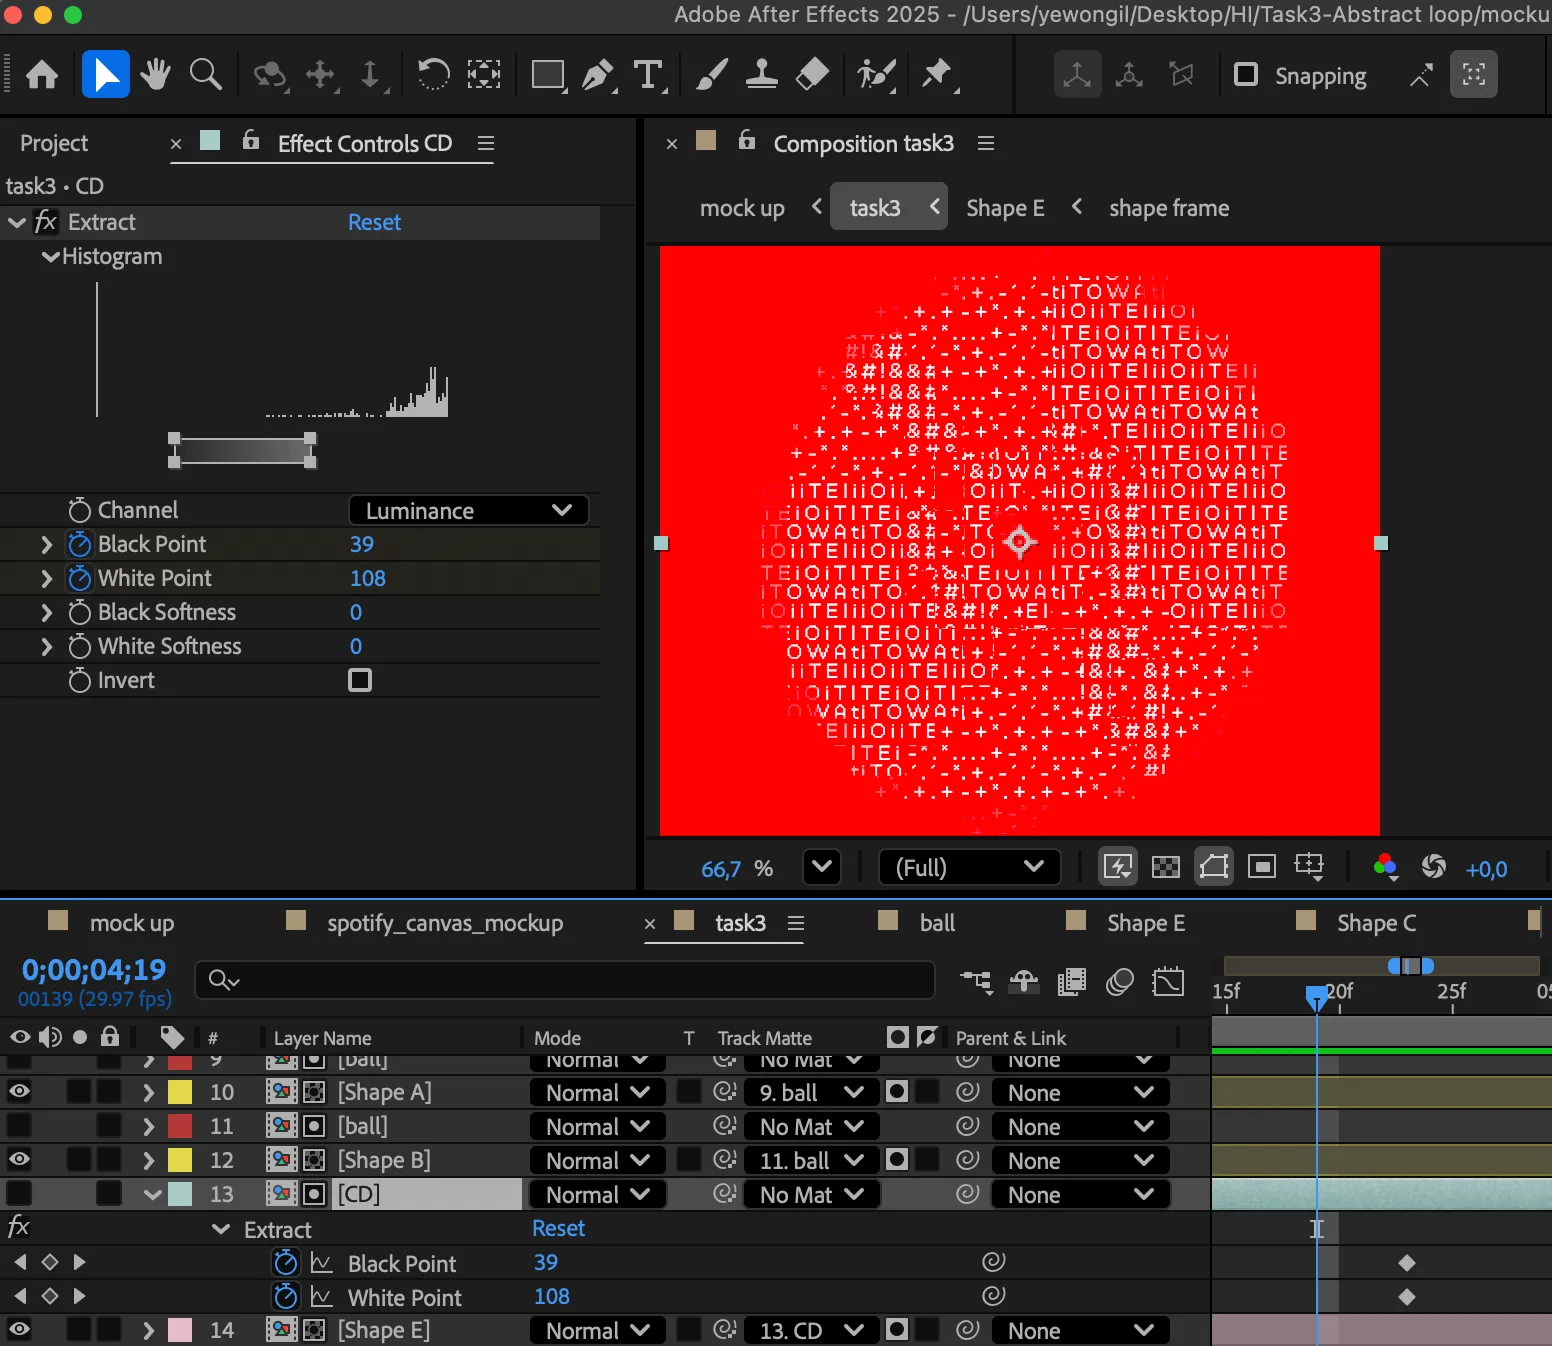Expand the Black Softness property
The image size is (1552, 1346).
point(46,612)
